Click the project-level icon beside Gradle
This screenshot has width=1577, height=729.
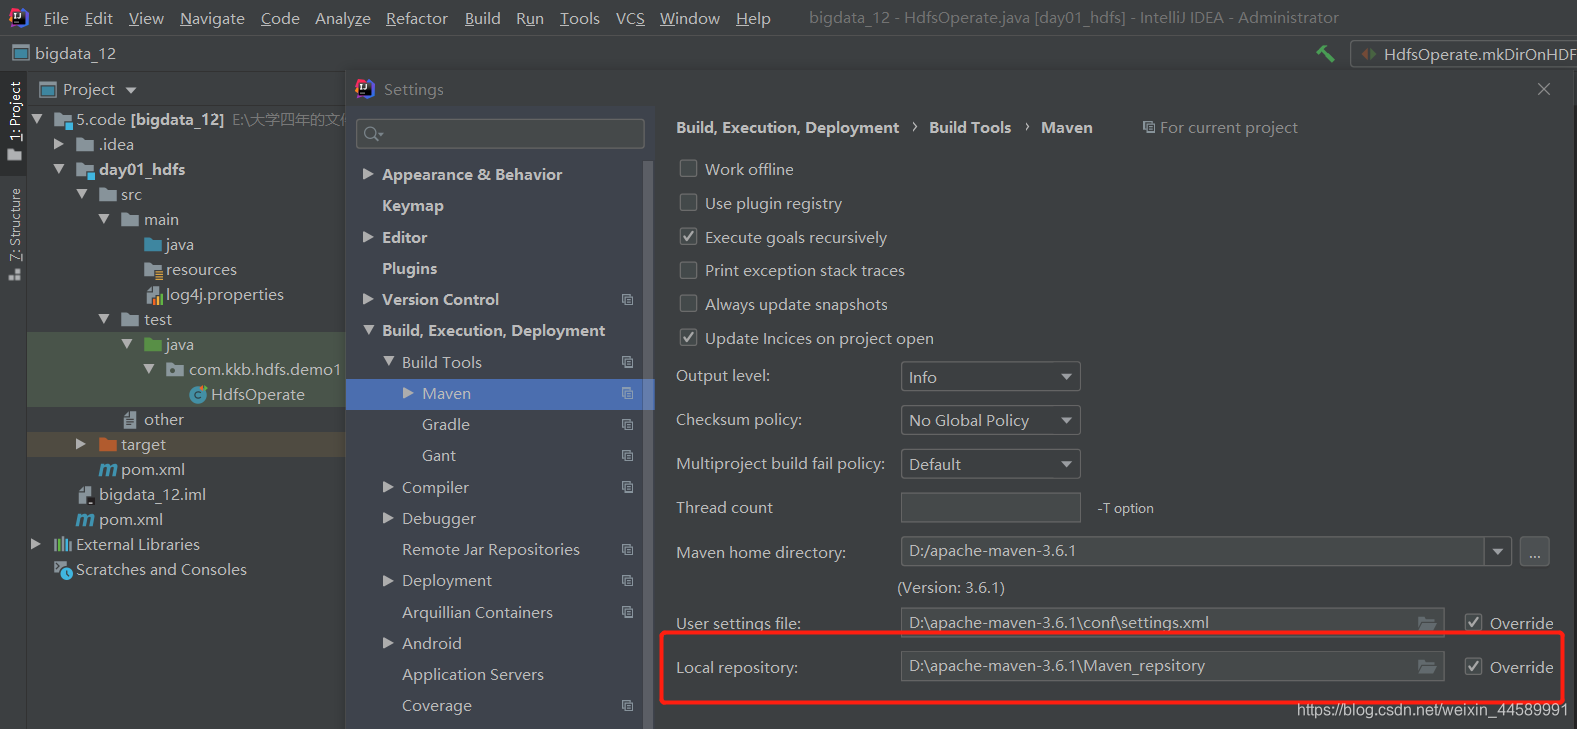tap(627, 425)
